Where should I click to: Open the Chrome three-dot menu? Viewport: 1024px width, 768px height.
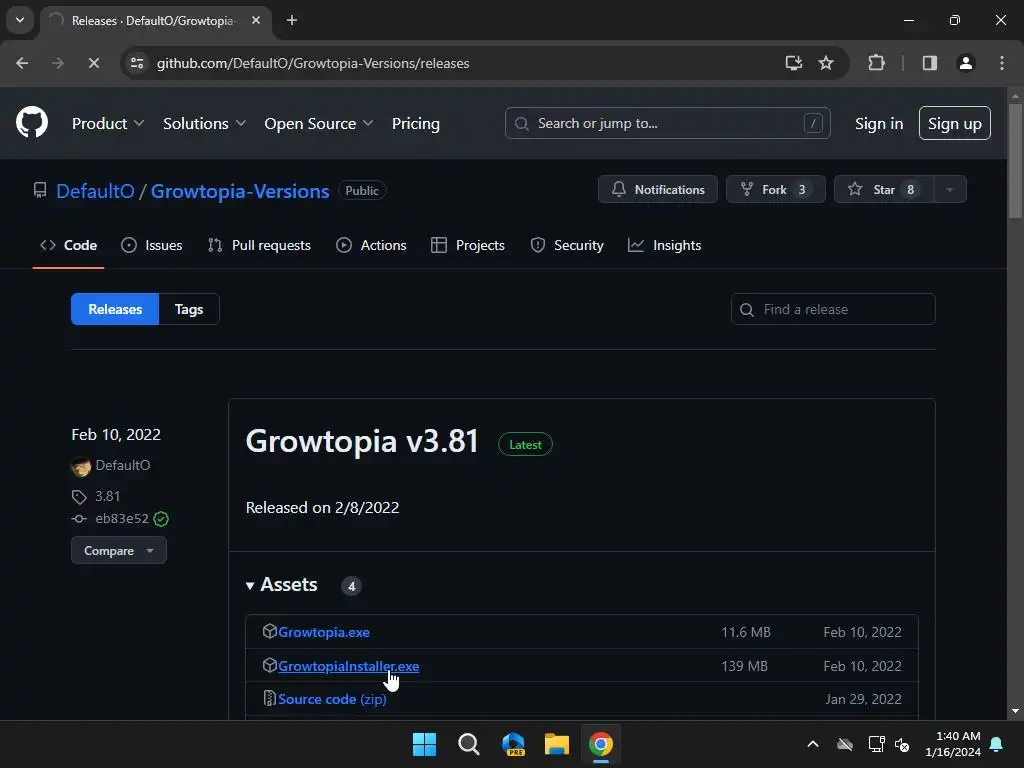[1002, 63]
